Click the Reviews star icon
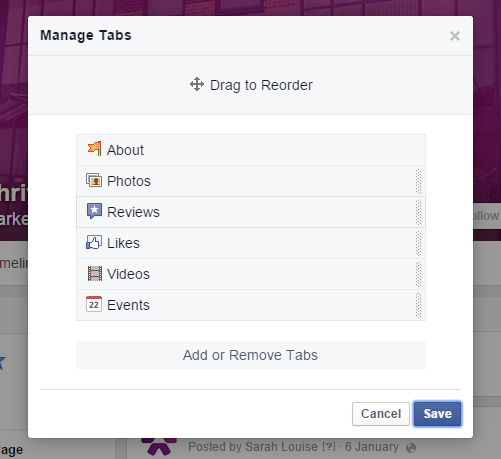The width and height of the screenshot is (501, 459). [x=94, y=211]
